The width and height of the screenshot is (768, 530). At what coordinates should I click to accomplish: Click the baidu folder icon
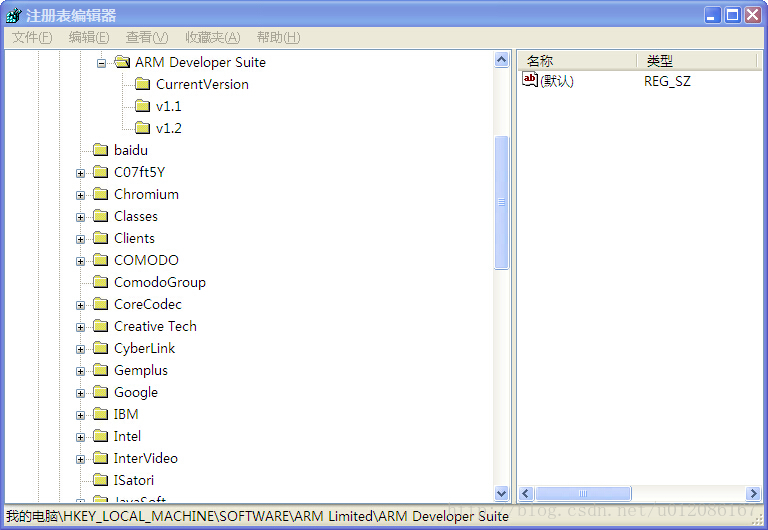pyautogui.click(x=100, y=150)
